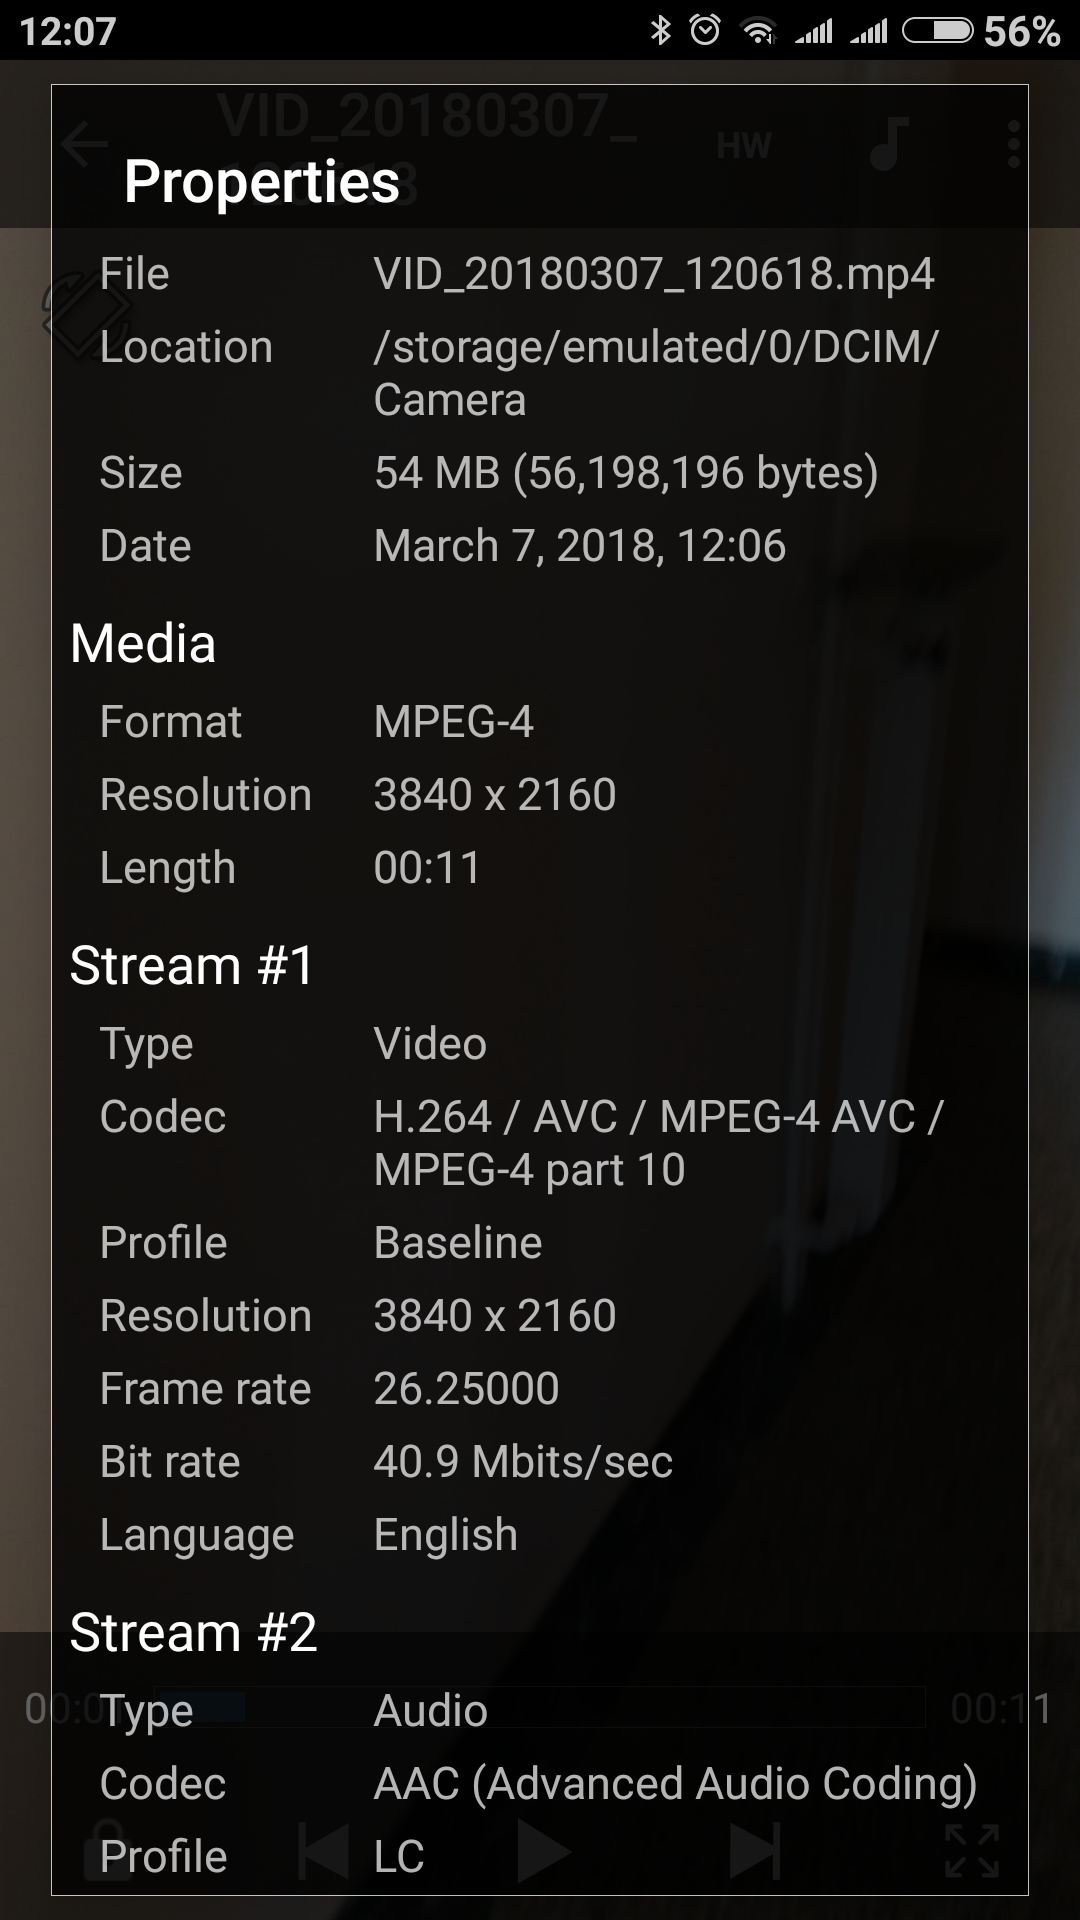Tap the Stream #1 section header

[x=192, y=966]
